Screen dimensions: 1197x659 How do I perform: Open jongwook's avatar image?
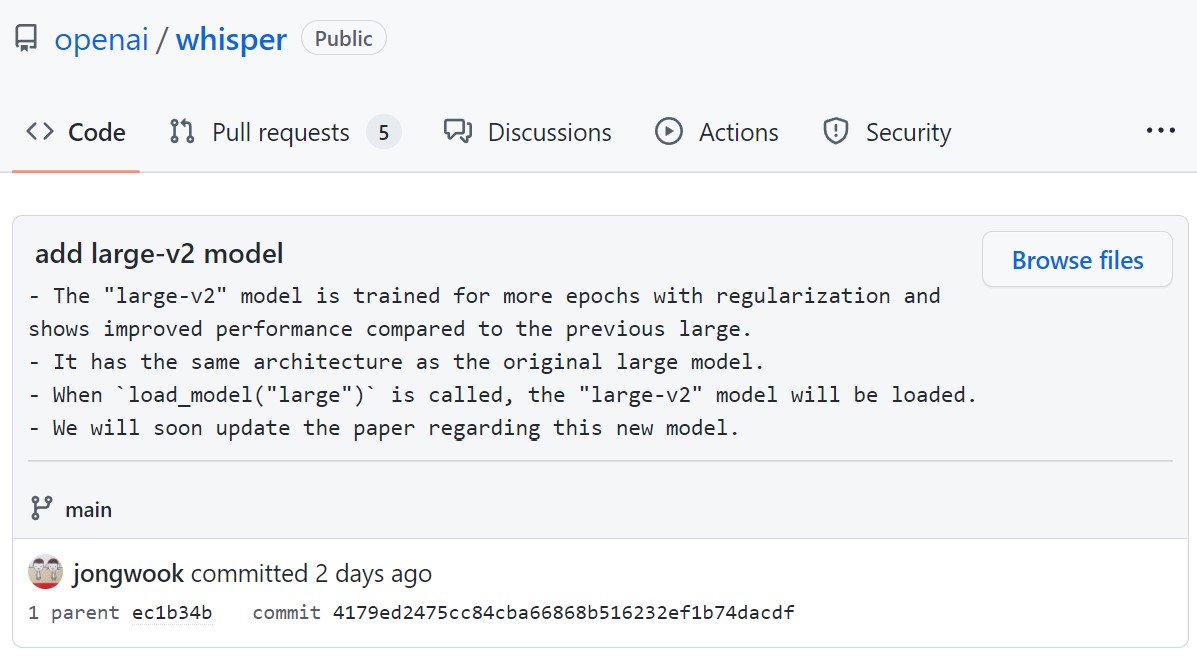tap(45, 572)
